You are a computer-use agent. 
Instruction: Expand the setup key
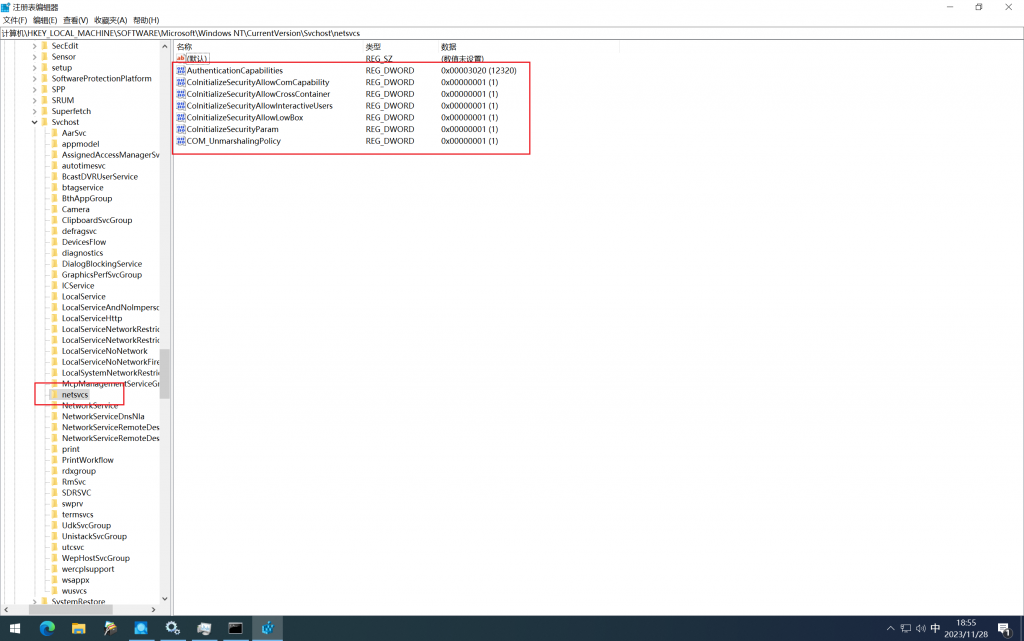pyautogui.click(x=35, y=68)
